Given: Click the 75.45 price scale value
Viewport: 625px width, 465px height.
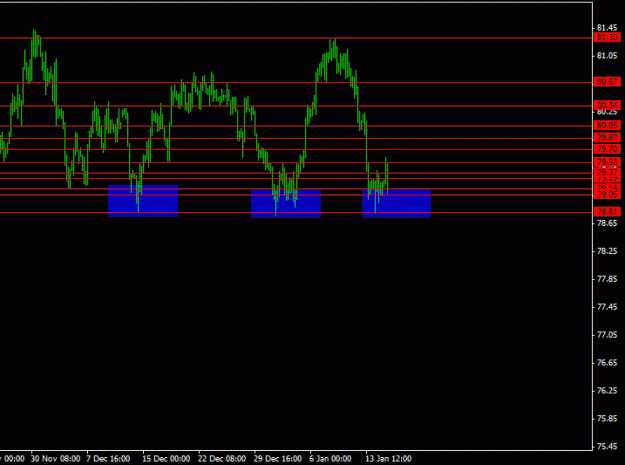Looking at the screenshot, I should (607, 447).
